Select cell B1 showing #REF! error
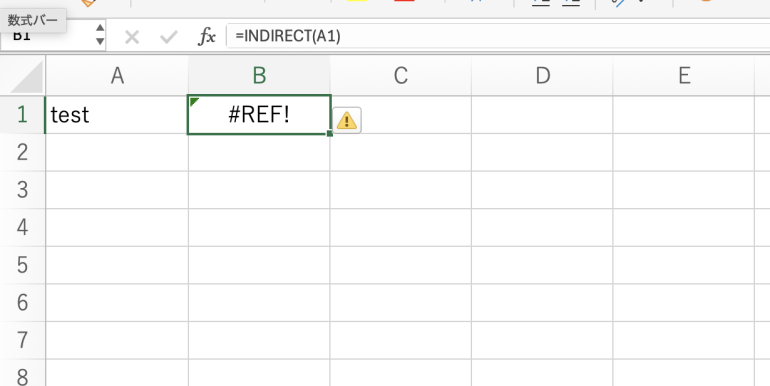This screenshot has height=386, width=770. pos(259,114)
